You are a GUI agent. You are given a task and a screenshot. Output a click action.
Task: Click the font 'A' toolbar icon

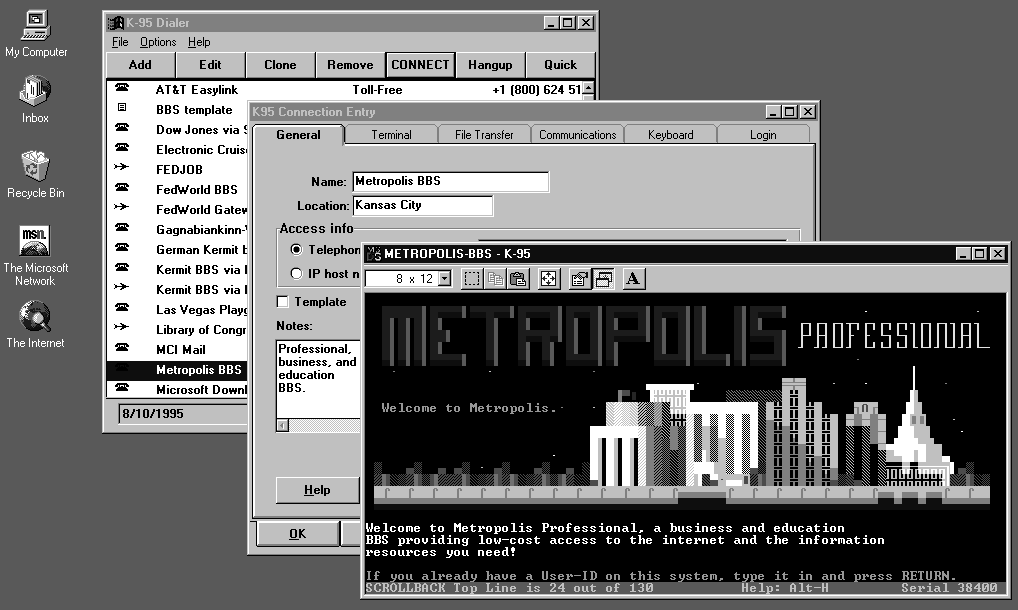tap(634, 279)
